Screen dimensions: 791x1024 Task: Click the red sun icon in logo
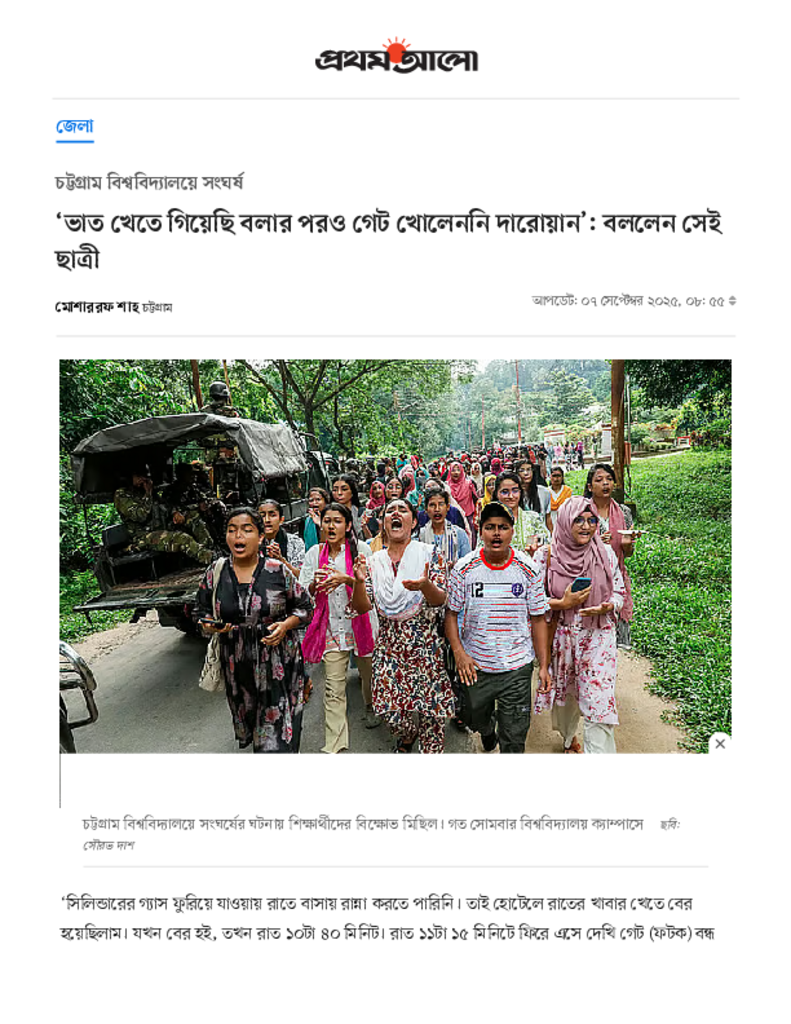tap(396, 49)
